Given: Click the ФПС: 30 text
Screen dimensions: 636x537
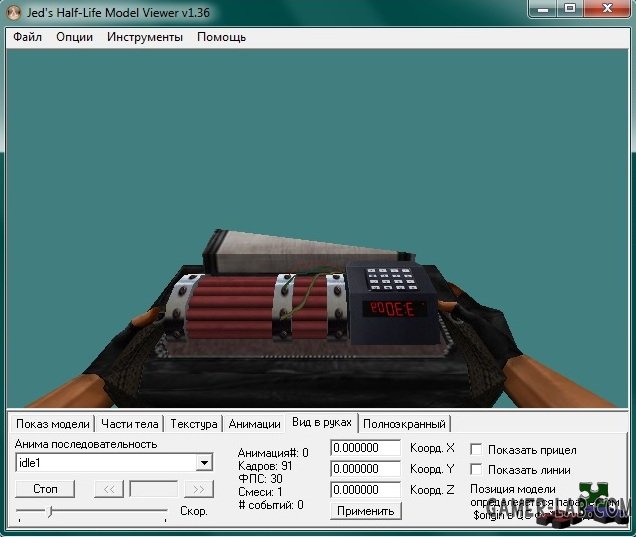Looking at the screenshot, I should point(260,479).
